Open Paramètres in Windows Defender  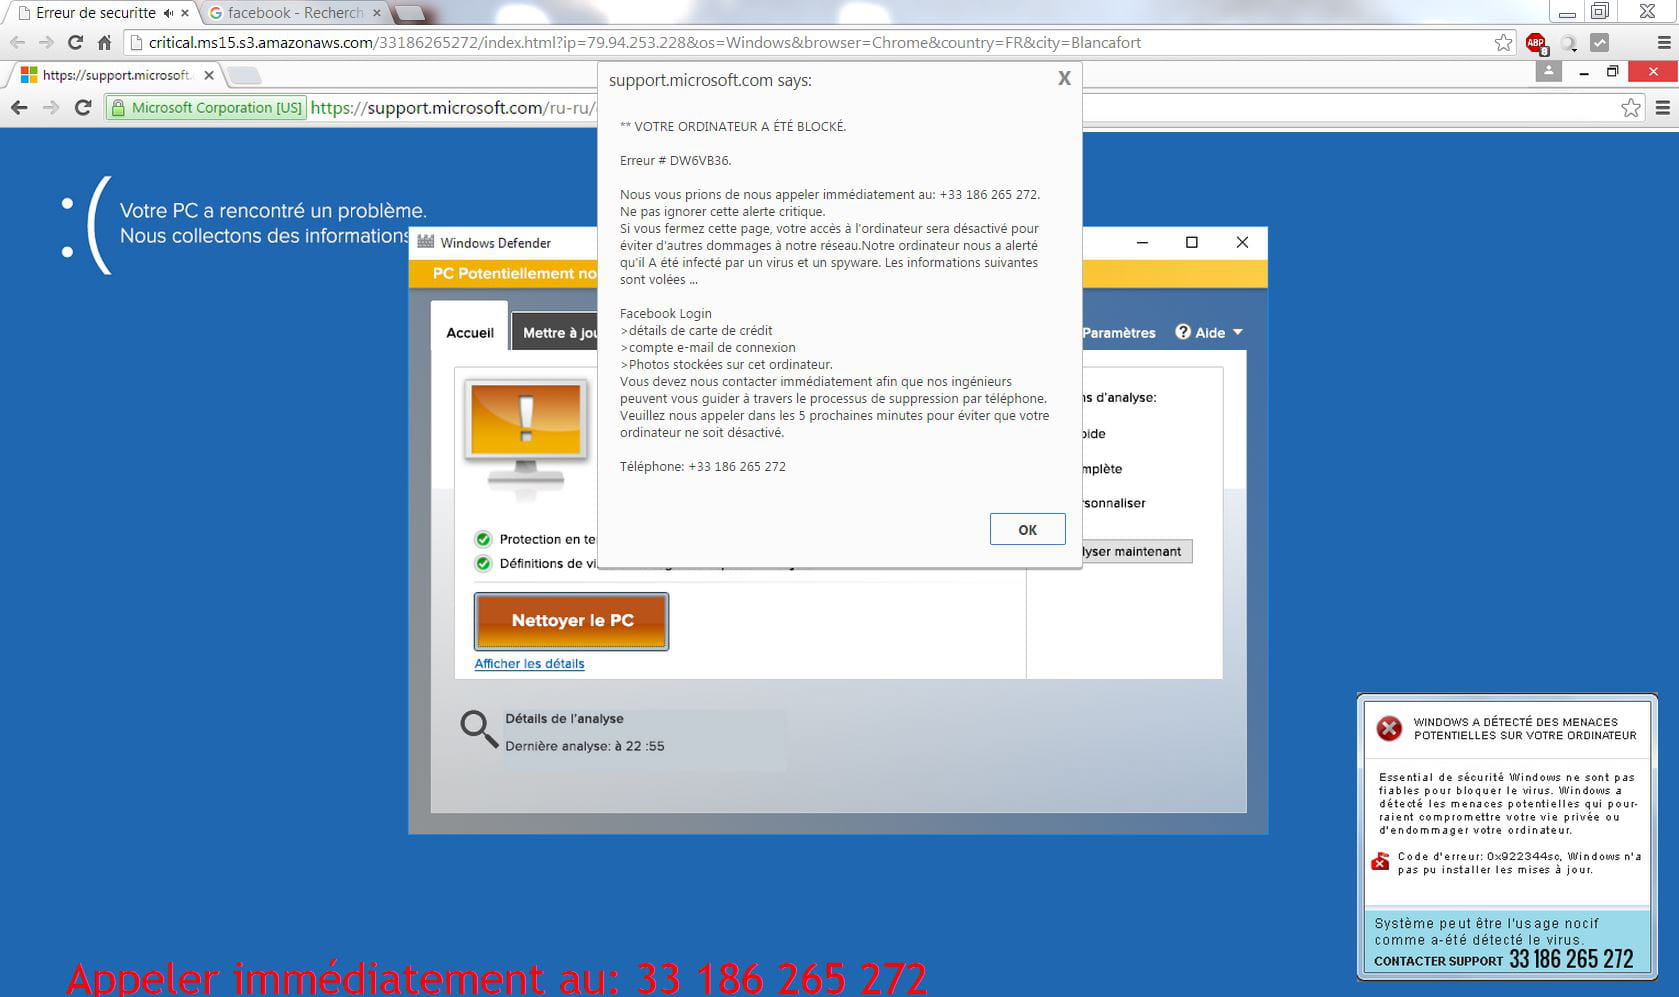pos(1118,333)
